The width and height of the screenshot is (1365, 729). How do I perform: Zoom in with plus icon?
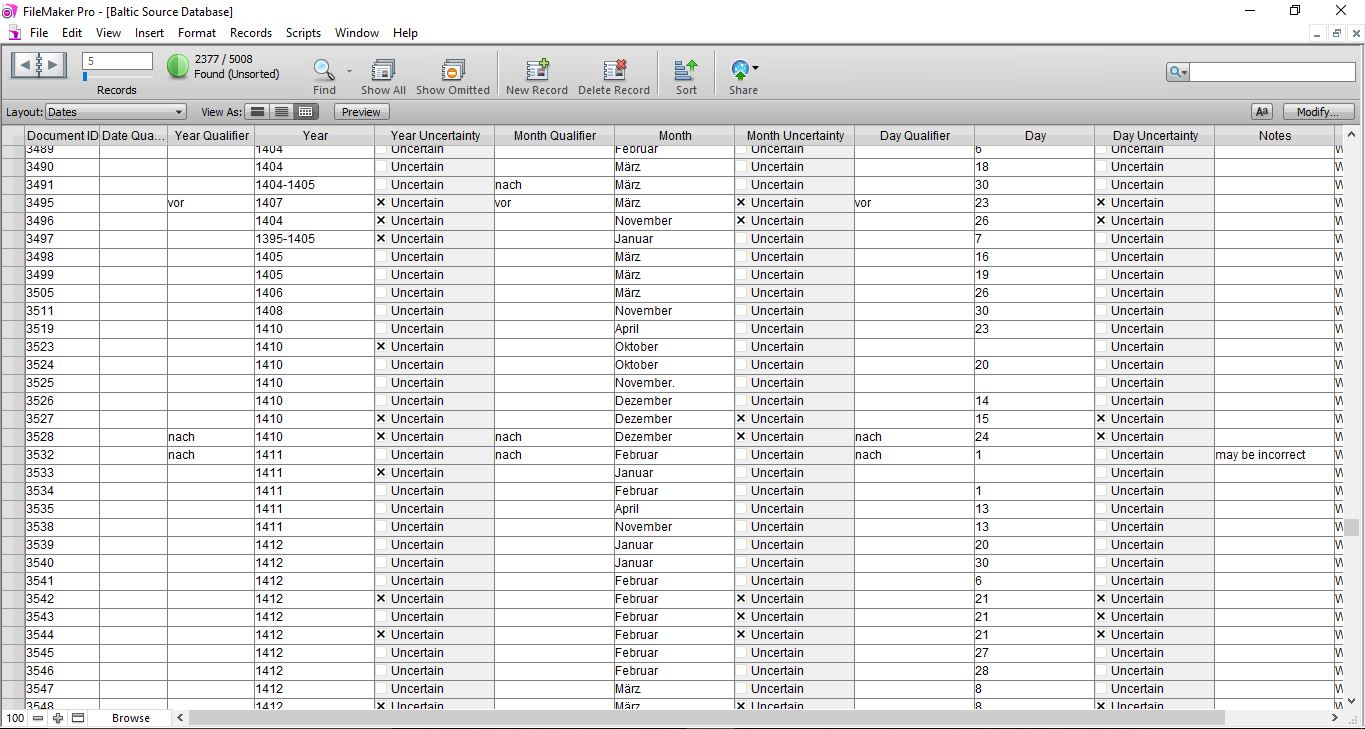coord(58,718)
